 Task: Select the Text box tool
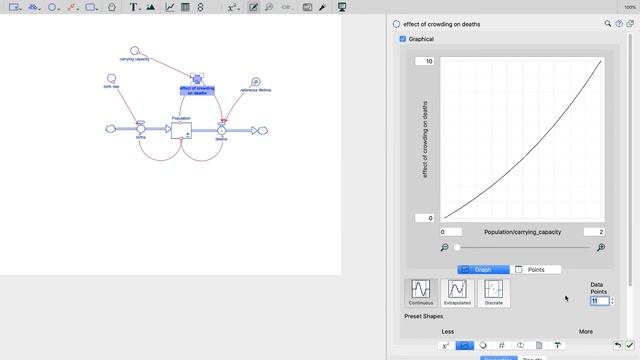tap(134, 7)
